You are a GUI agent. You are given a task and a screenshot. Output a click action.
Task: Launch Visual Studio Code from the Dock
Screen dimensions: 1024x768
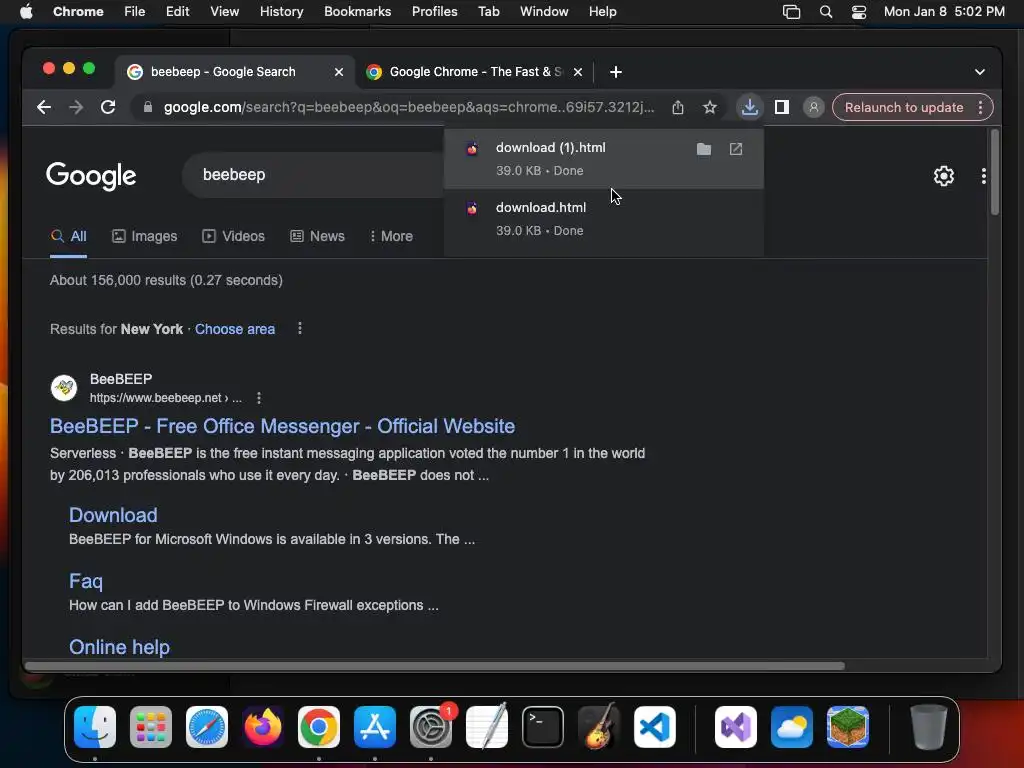point(654,727)
